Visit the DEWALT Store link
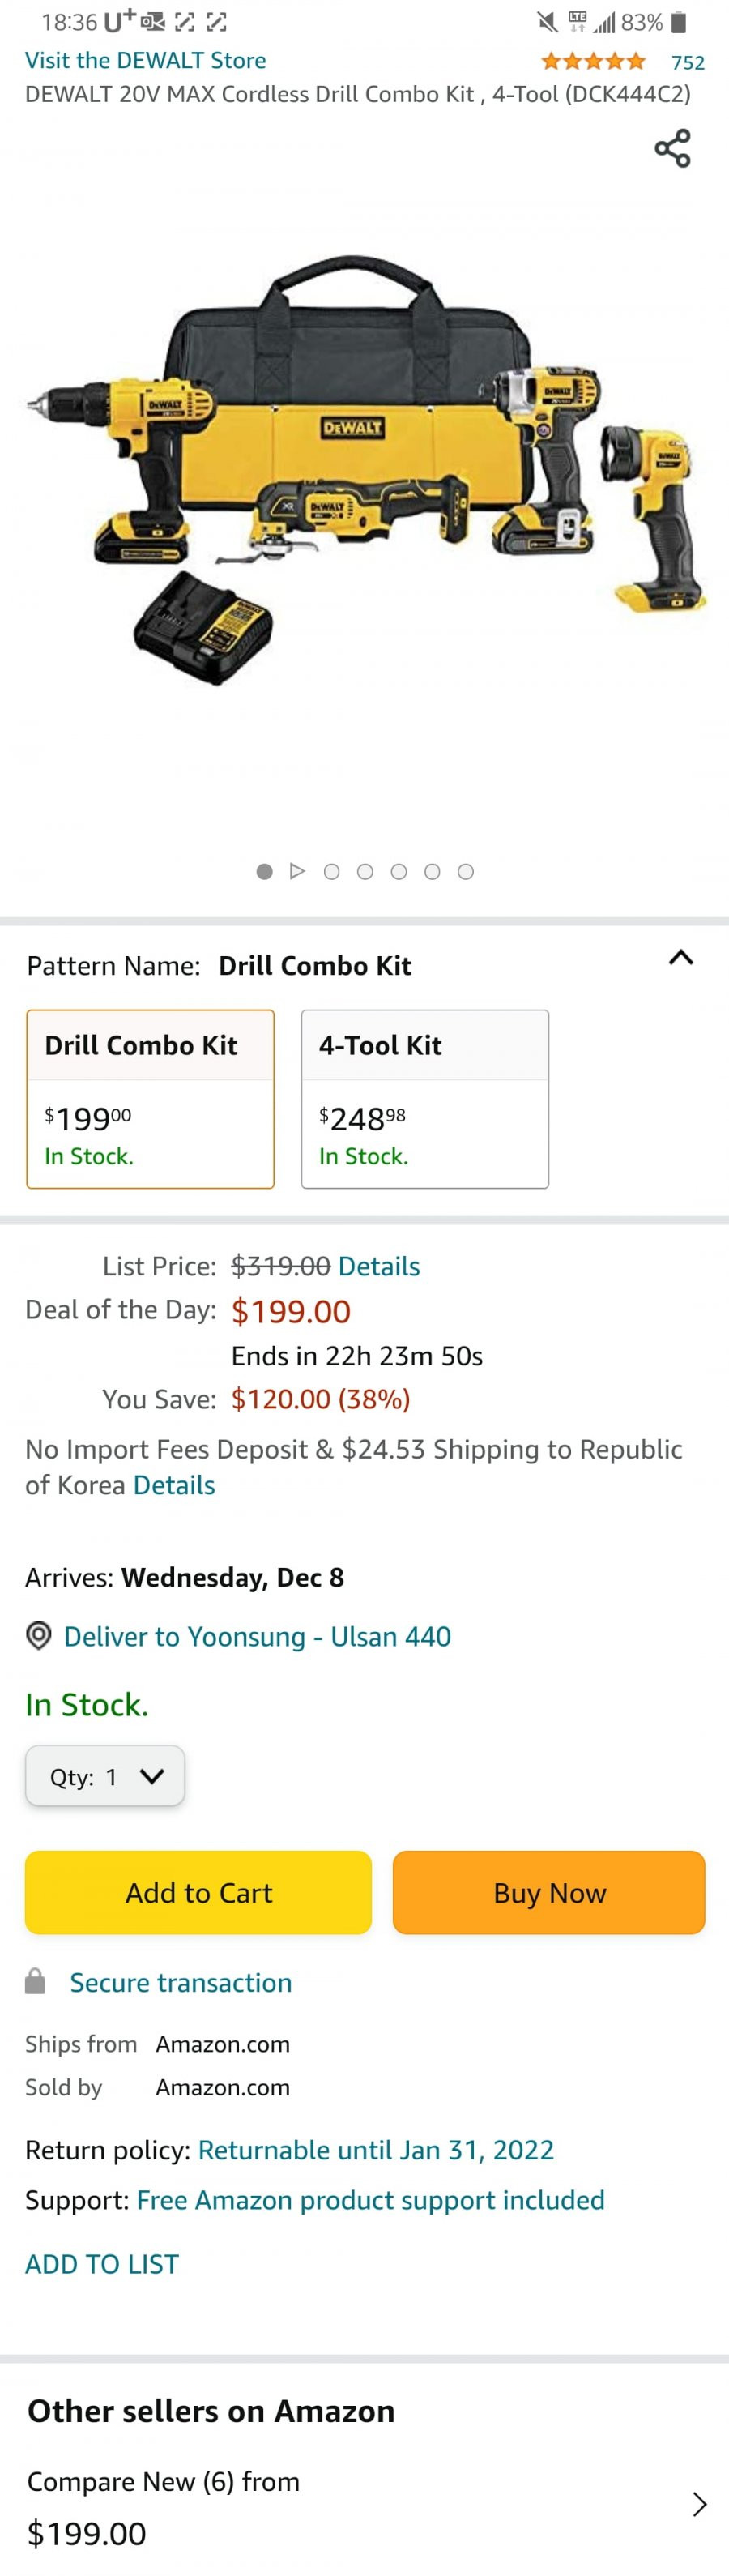The width and height of the screenshot is (729, 2576). click(145, 60)
